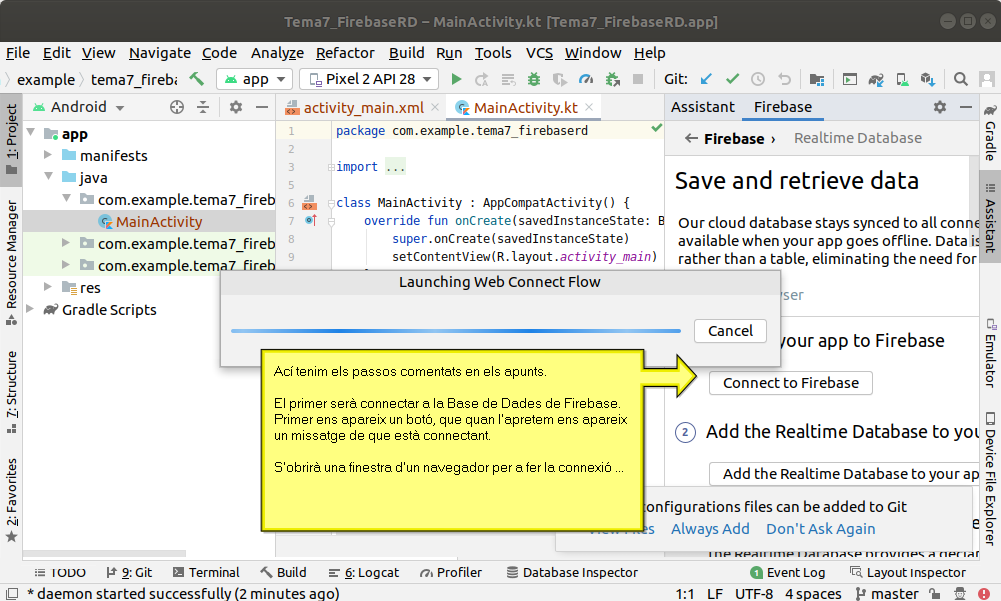The image size is (1001, 601).
Task: Click Sync Project with Gradle Files icon
Action: click(x=876, y=79)
